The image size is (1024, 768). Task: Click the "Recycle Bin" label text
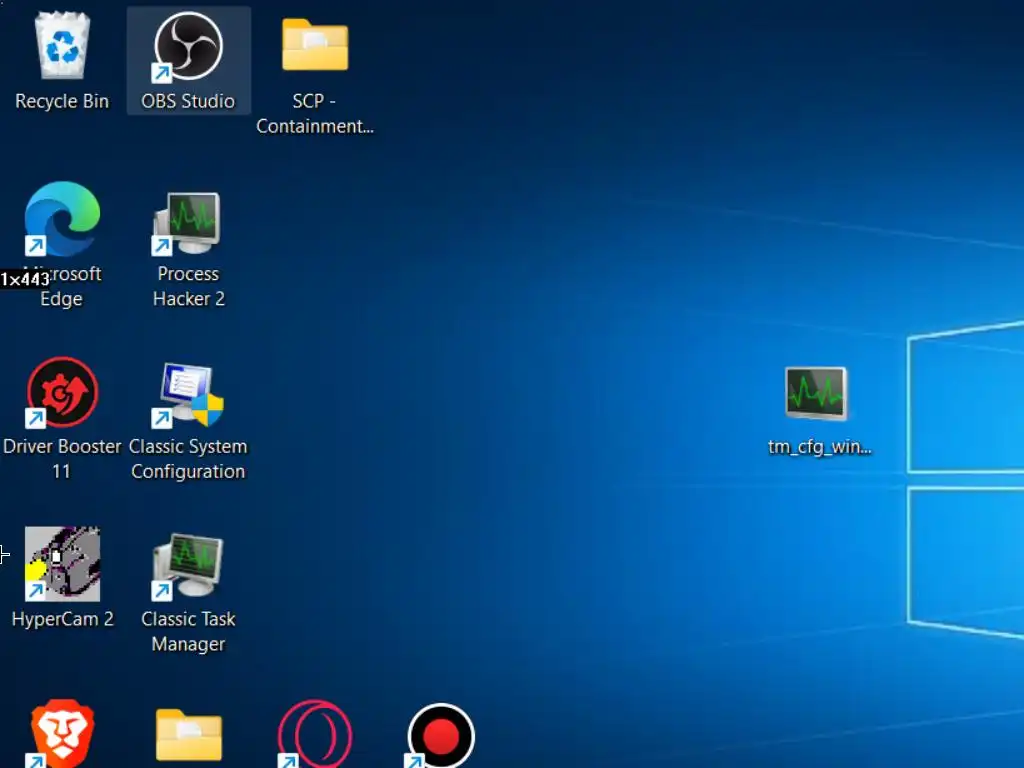(62, 101)
